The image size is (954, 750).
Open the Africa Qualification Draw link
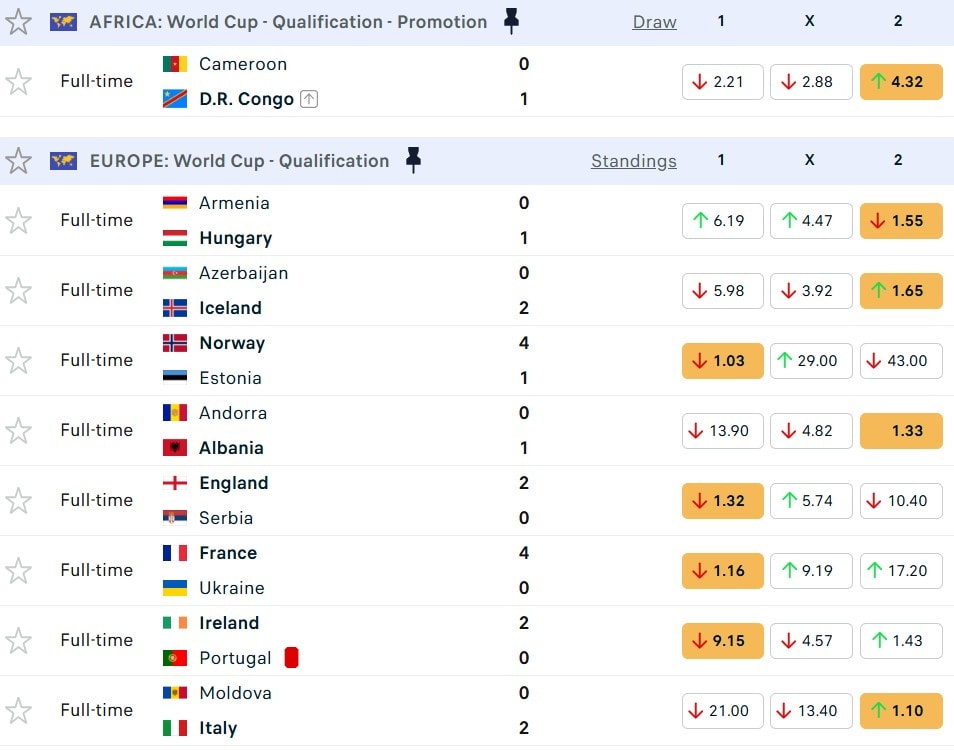[654, 22]
